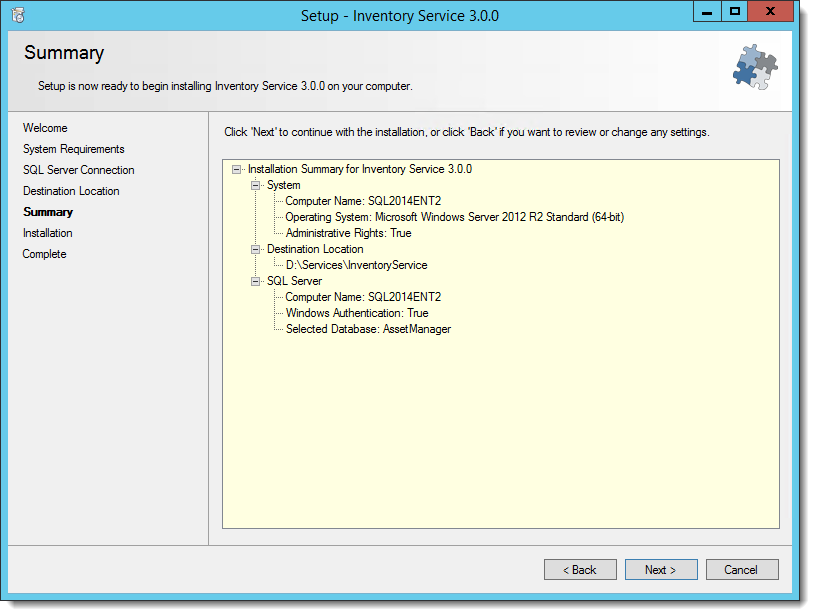Click the installer icon in the title bar
The height and width of the screenshot is (616, 815).
tap(18, 15)
